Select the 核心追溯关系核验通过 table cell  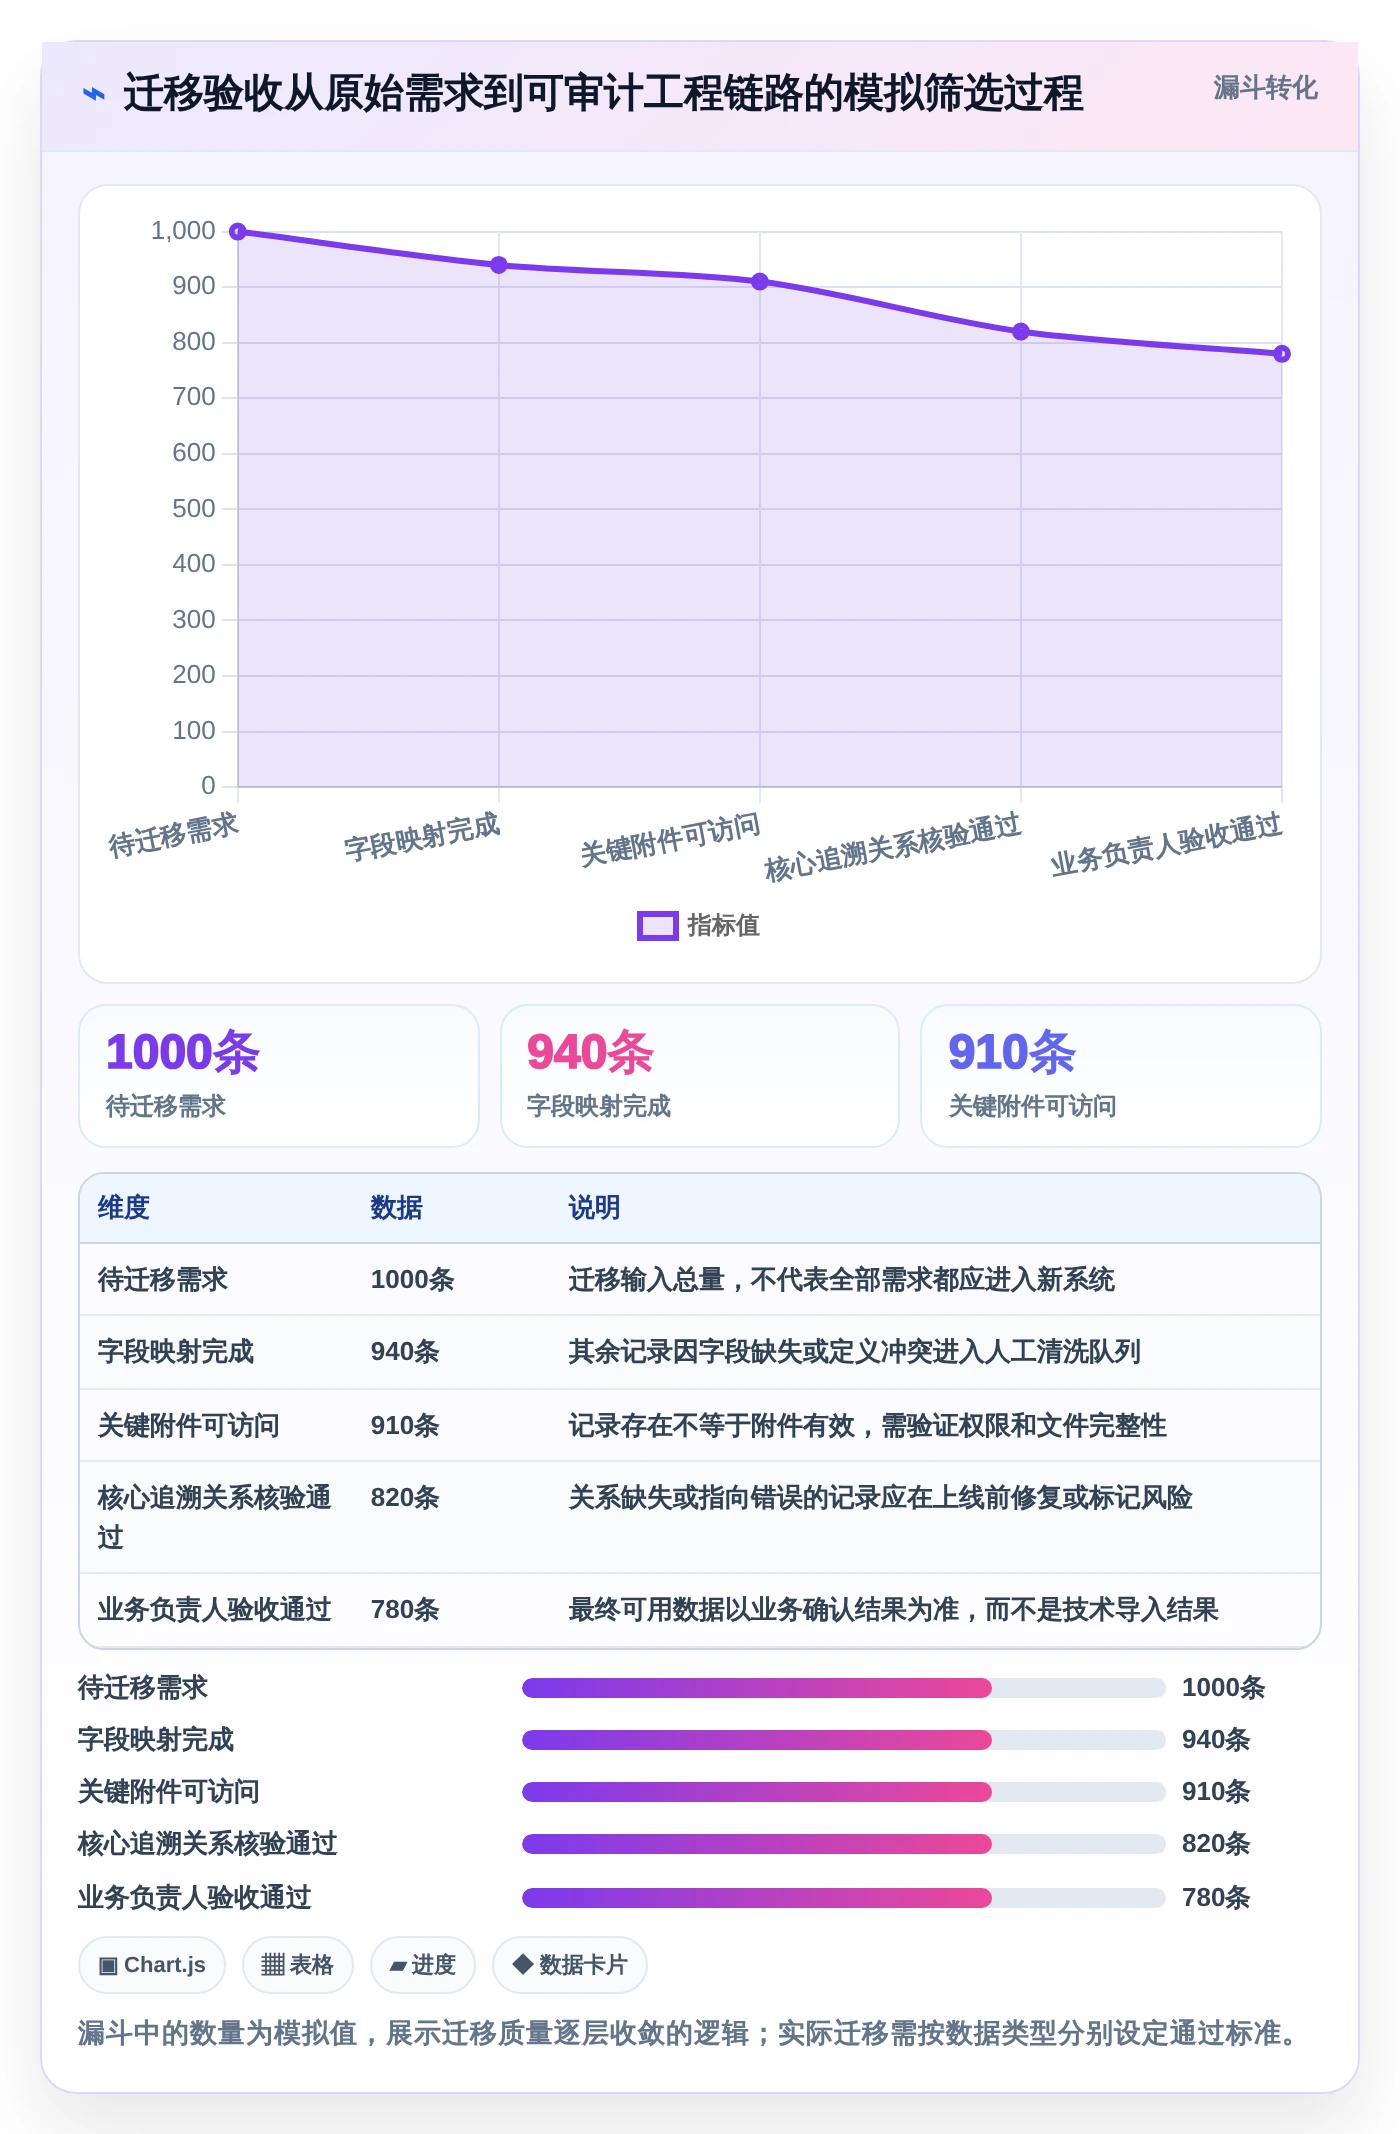coord(215,1517)
